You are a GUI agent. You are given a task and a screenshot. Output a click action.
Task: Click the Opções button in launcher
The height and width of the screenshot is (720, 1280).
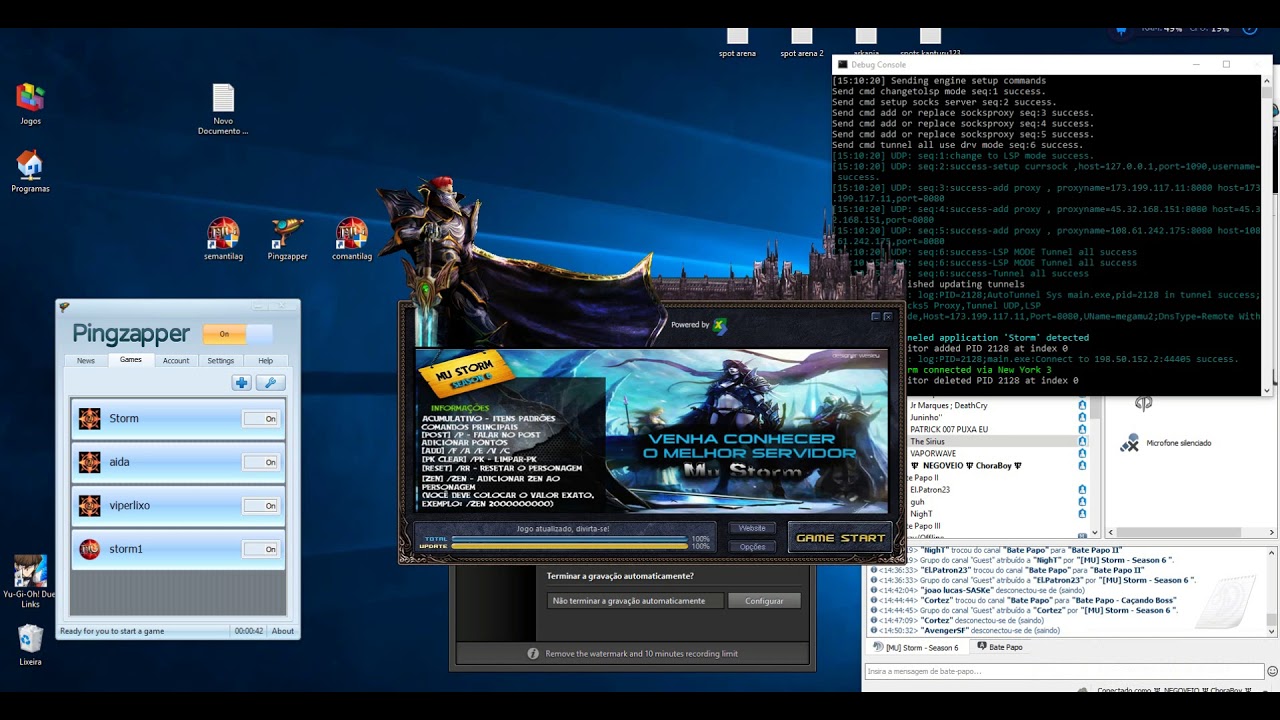coord(752,547)
